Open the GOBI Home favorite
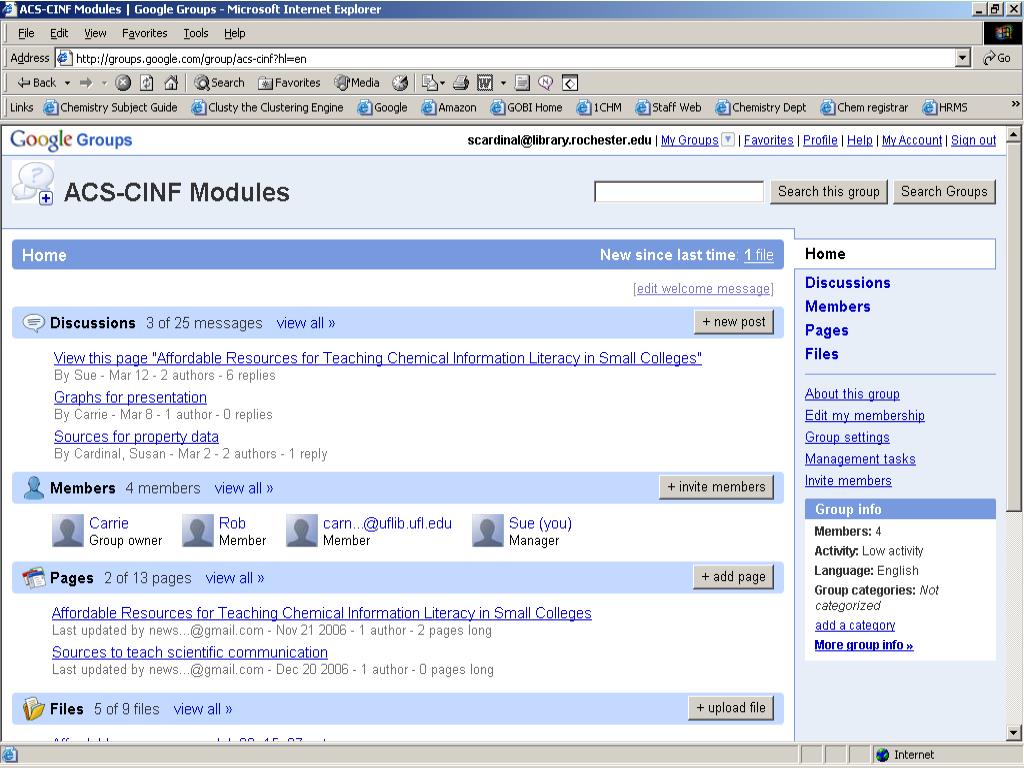 pyautogui.click(x=526, y=108)
